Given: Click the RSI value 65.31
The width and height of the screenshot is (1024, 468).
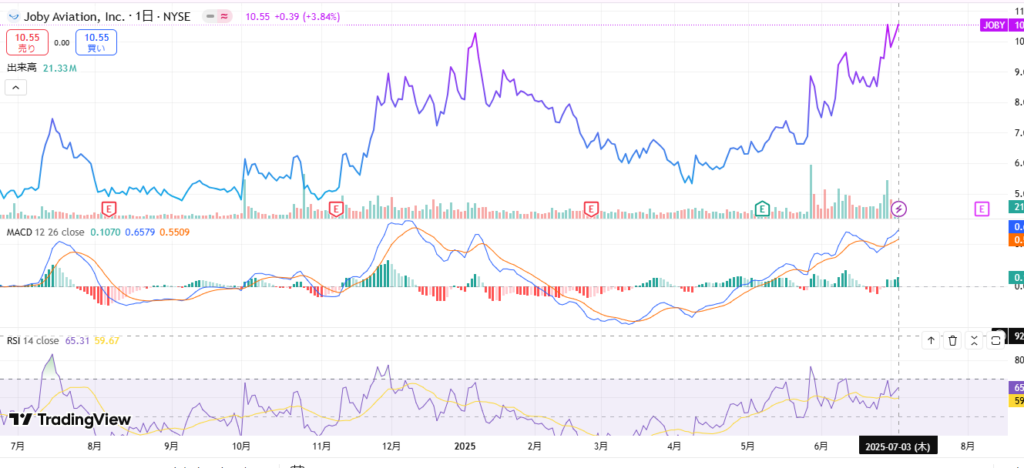Looking at the screenshot, I should coord(76,341).
